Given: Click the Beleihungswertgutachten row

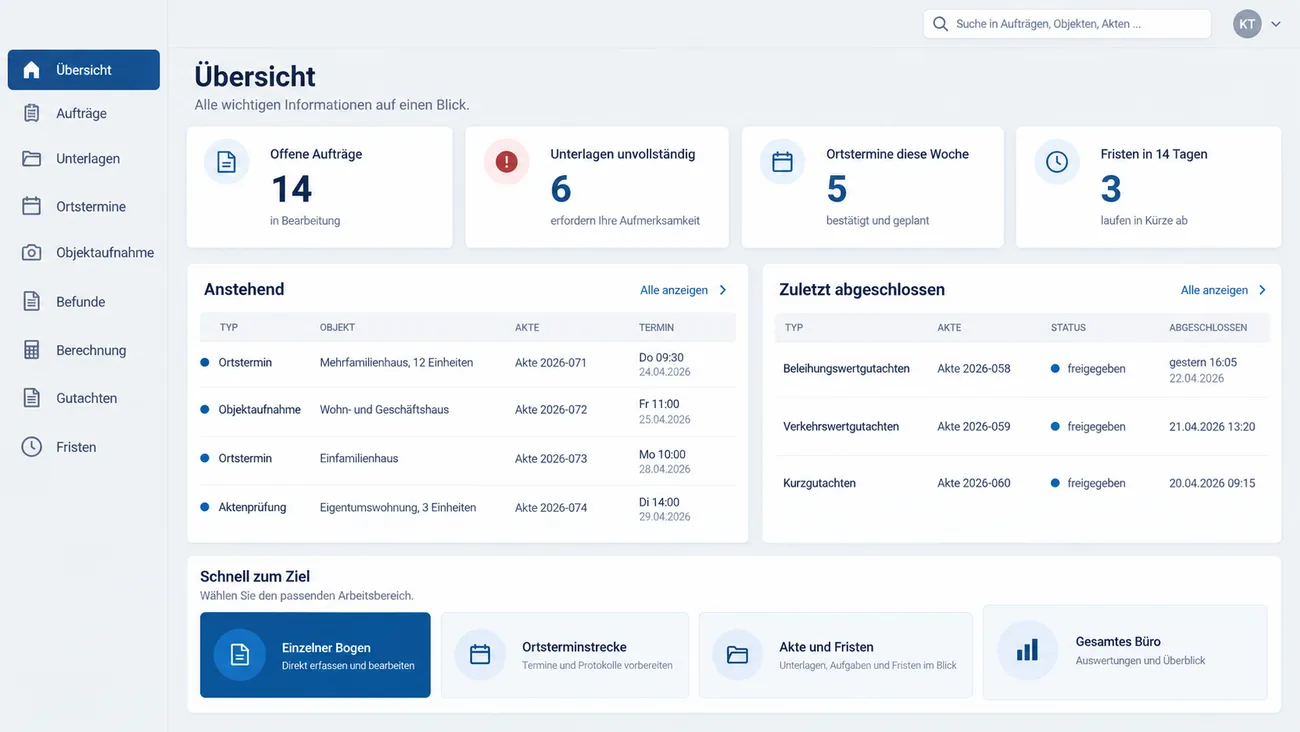Looking at the screenshot, I should point(1022,369).
